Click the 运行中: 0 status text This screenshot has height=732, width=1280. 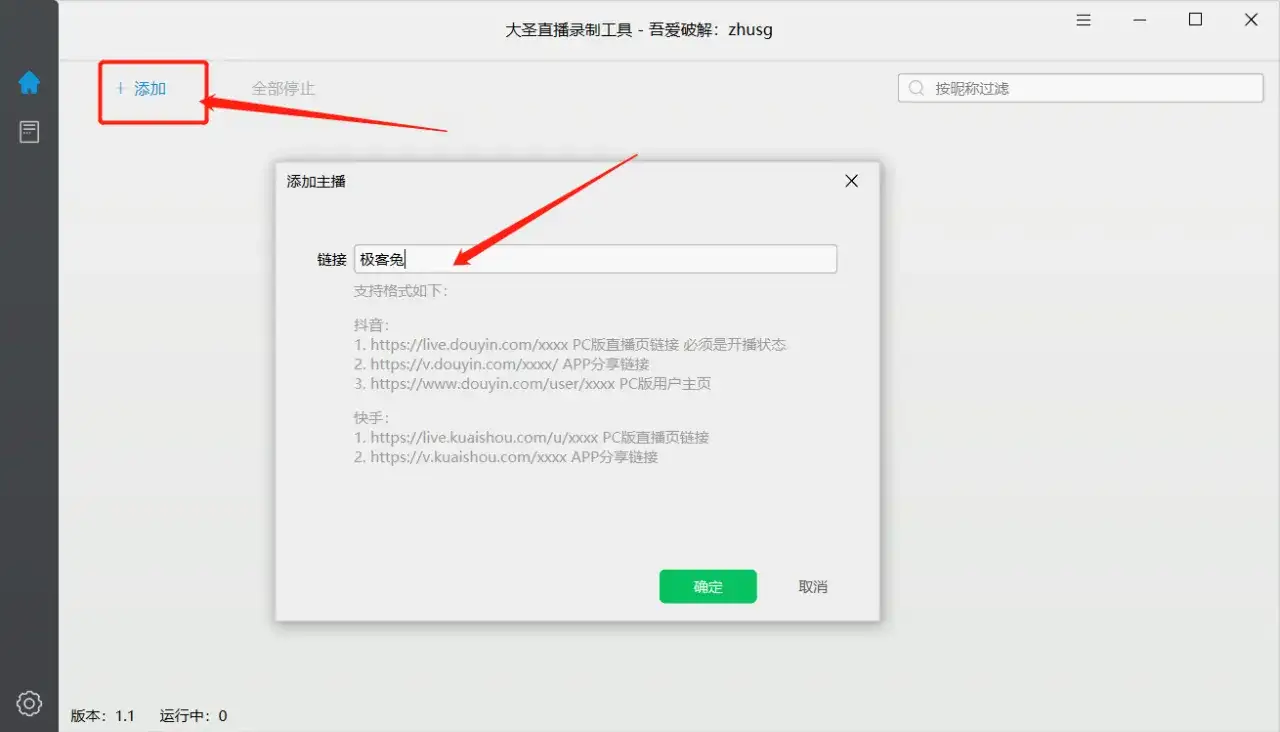pos(193,716)
